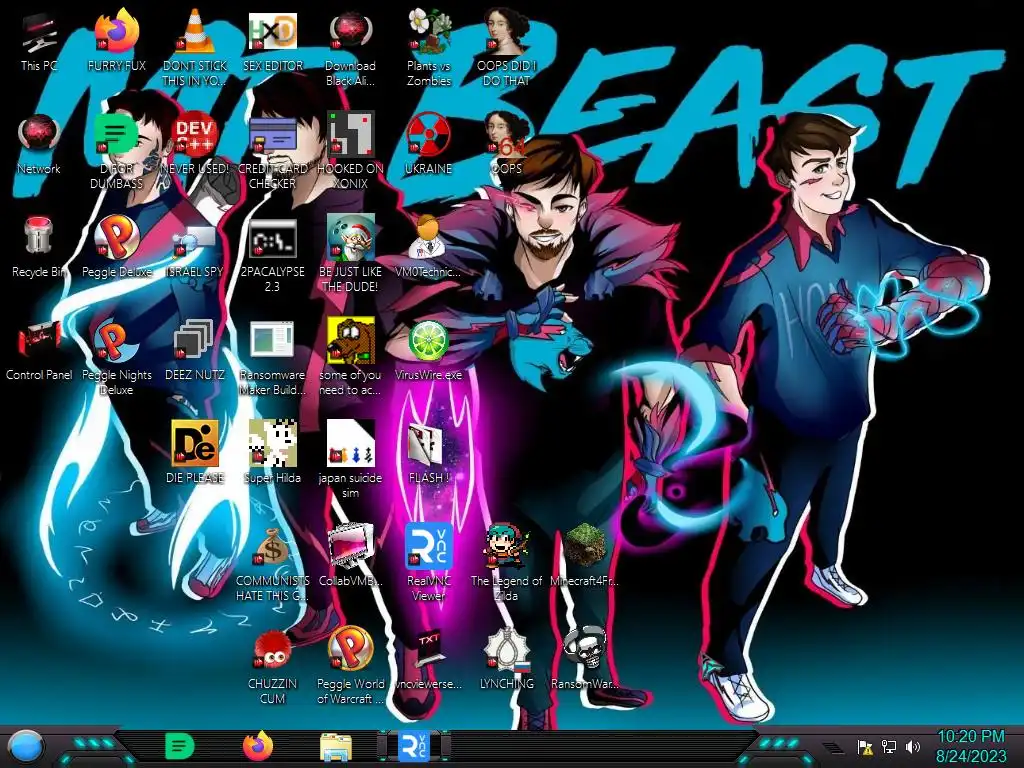Open the VLC traffic cone desktop shortcut
The image size is (1024, 768).
point(195,49)
